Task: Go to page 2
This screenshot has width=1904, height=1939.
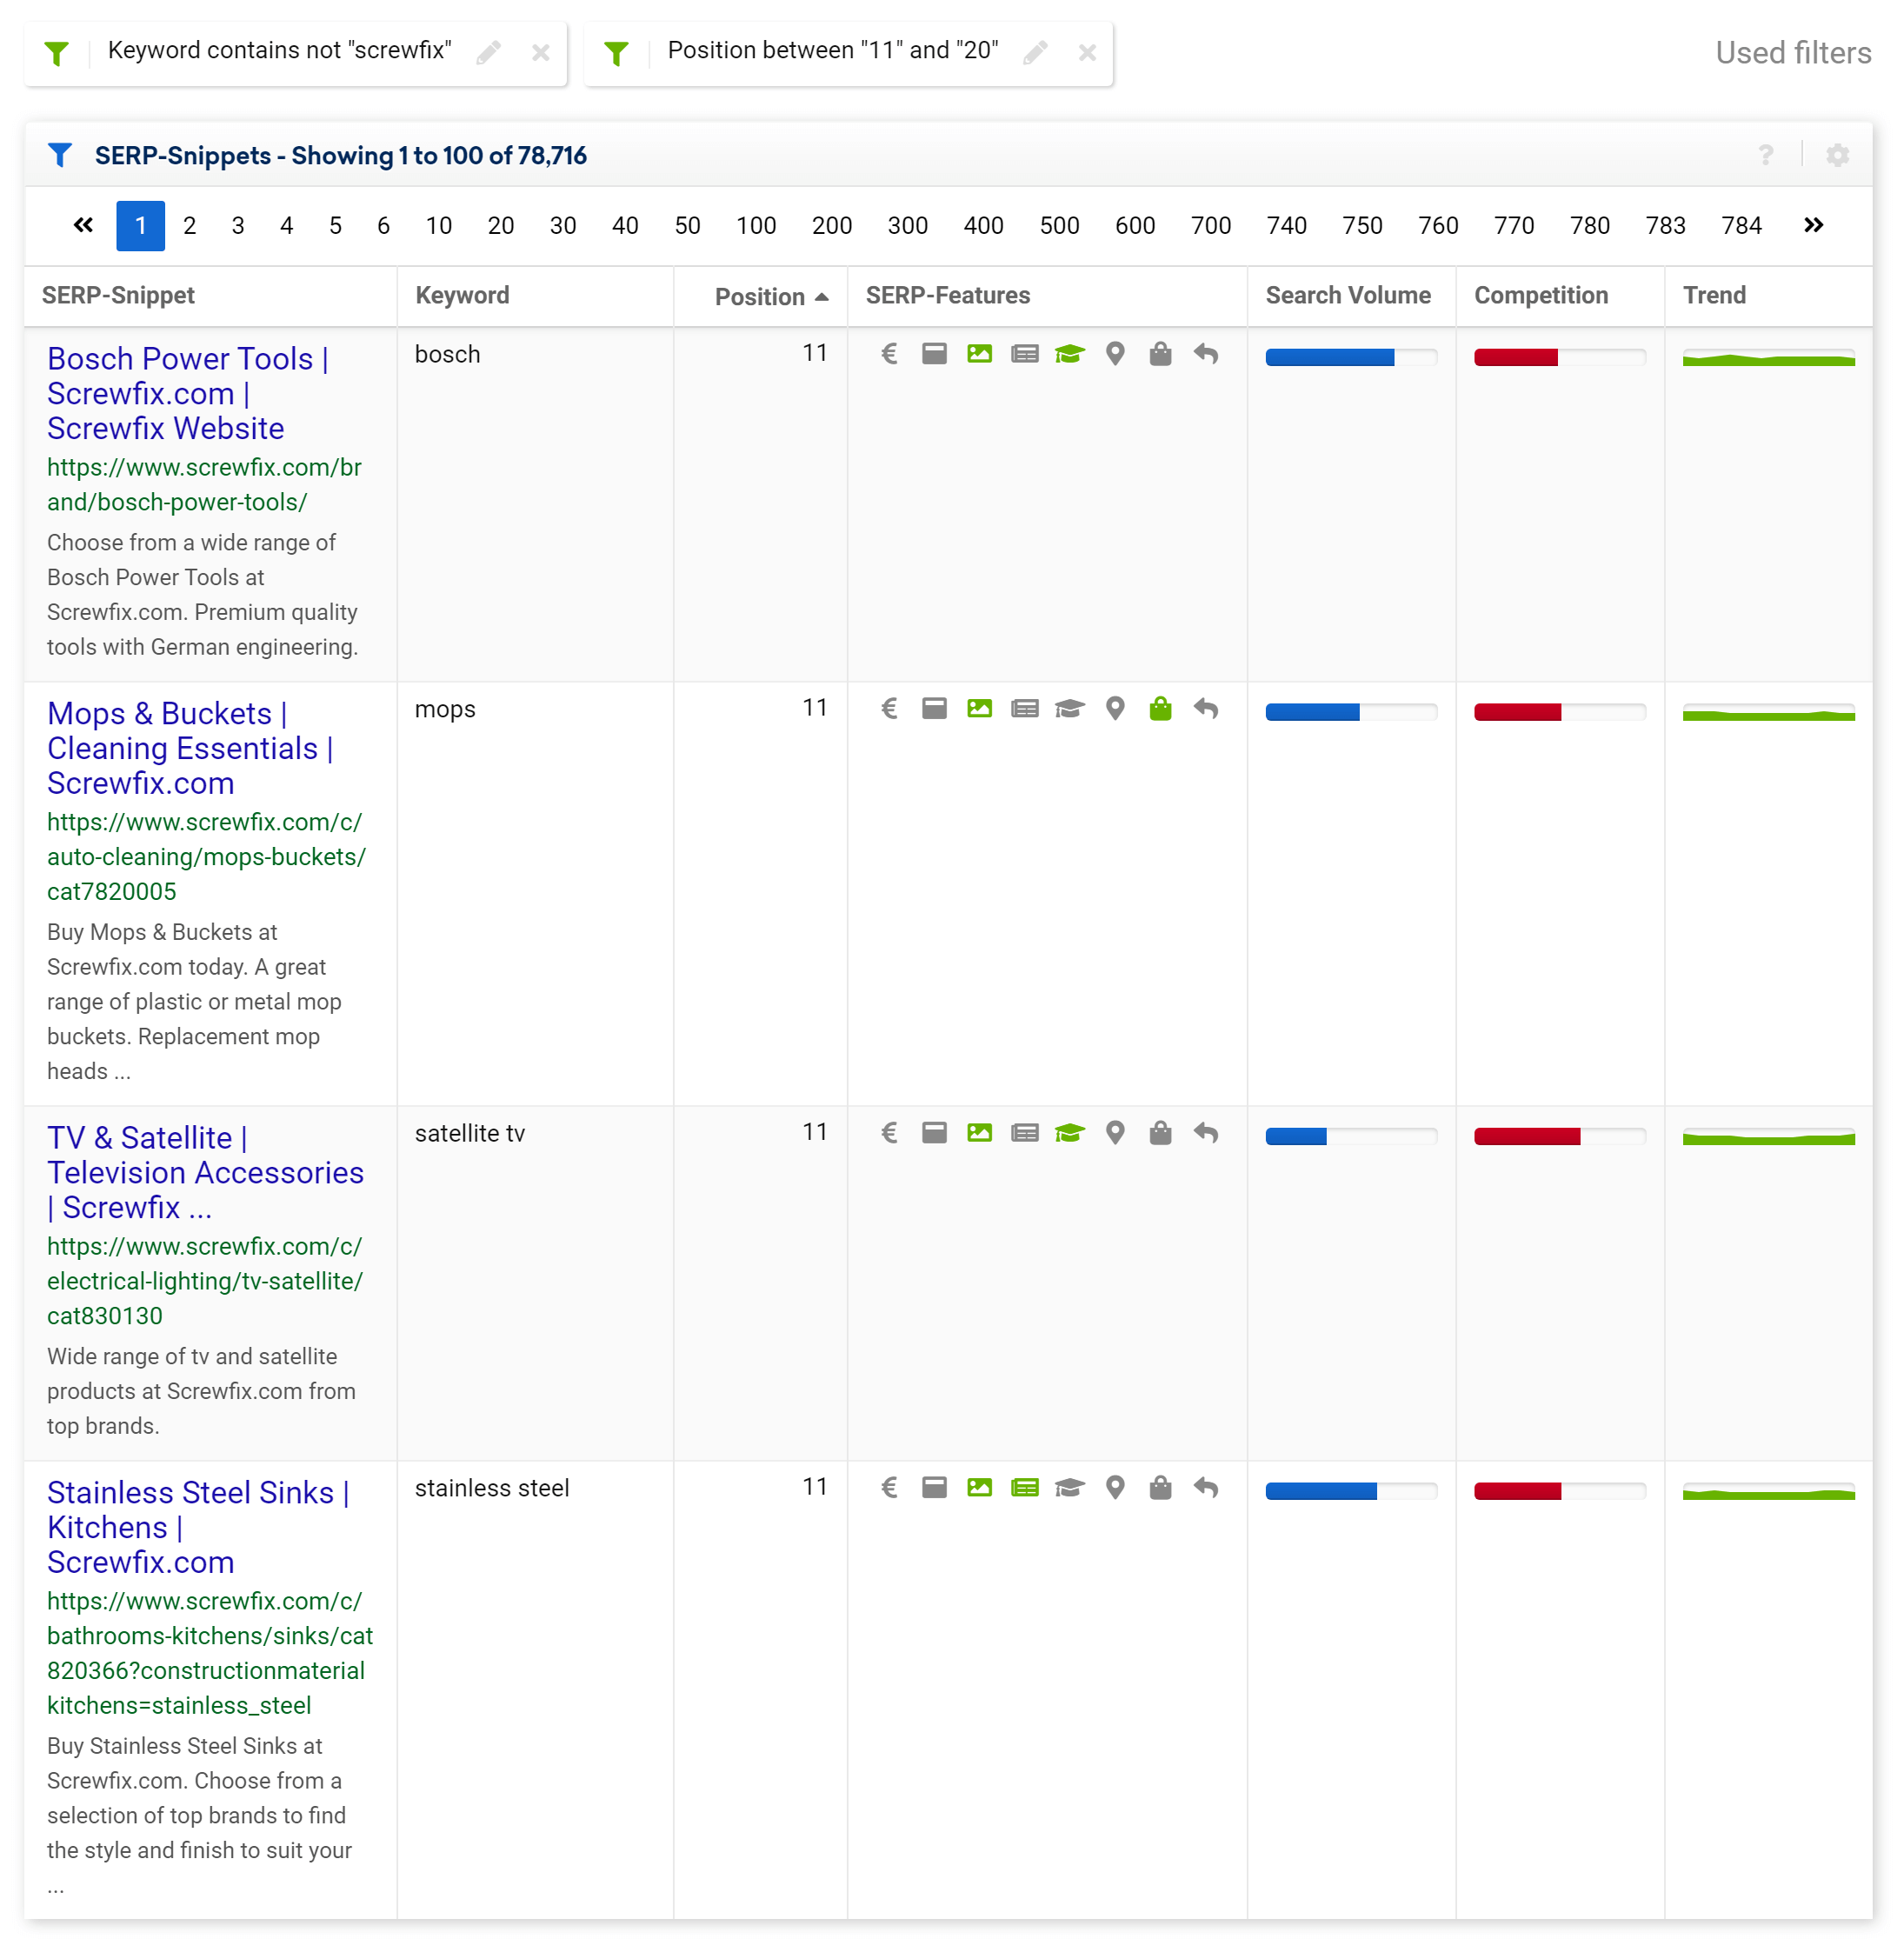Action: 189,225
